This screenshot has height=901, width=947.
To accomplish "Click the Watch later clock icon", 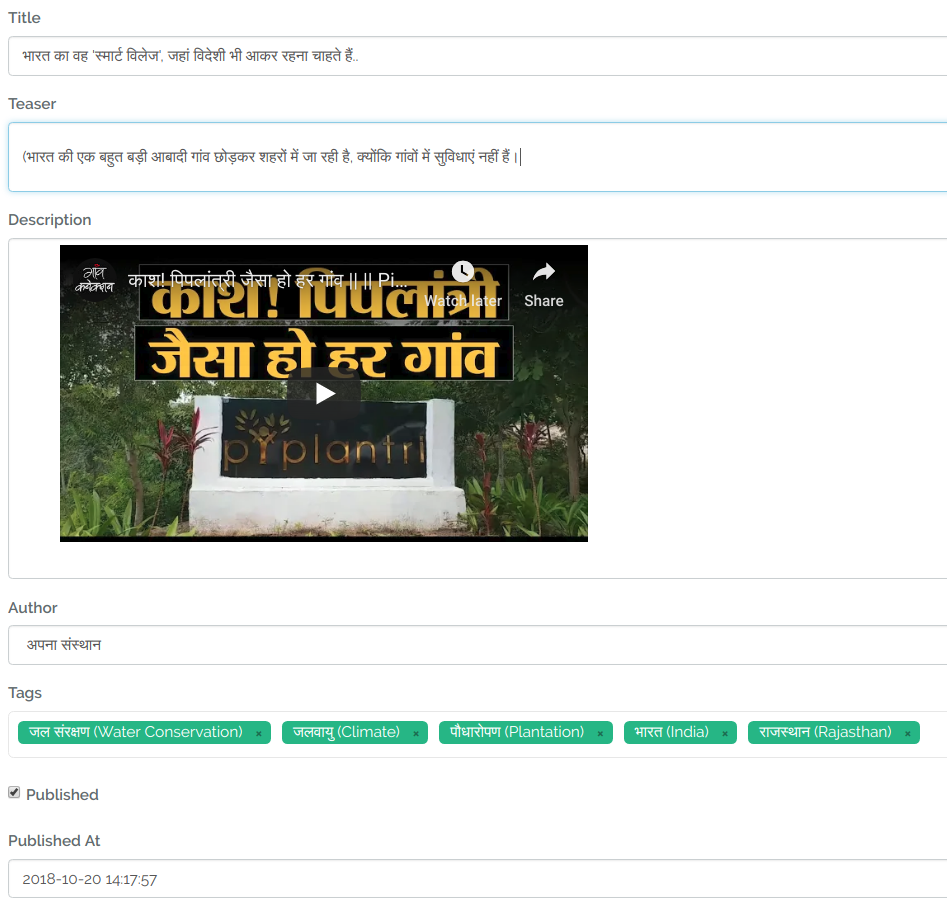I will (462, 272).
